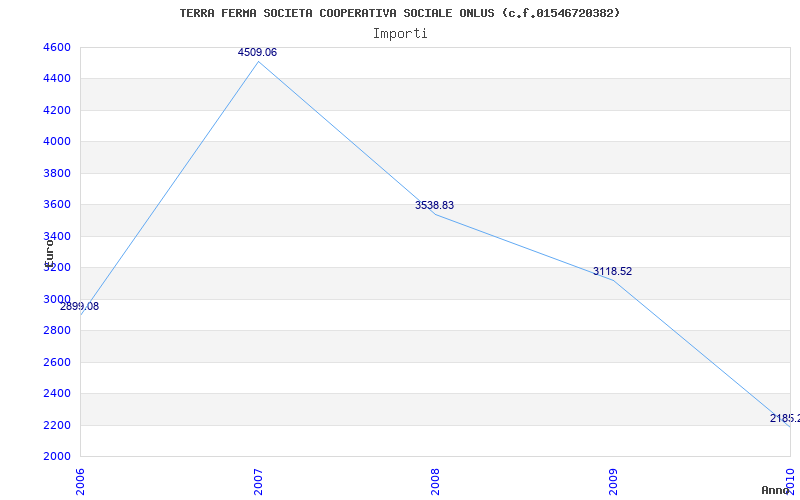800x500 pixels.
Task: Click the 2600 y-axis value
Action: tap(55, 362)
